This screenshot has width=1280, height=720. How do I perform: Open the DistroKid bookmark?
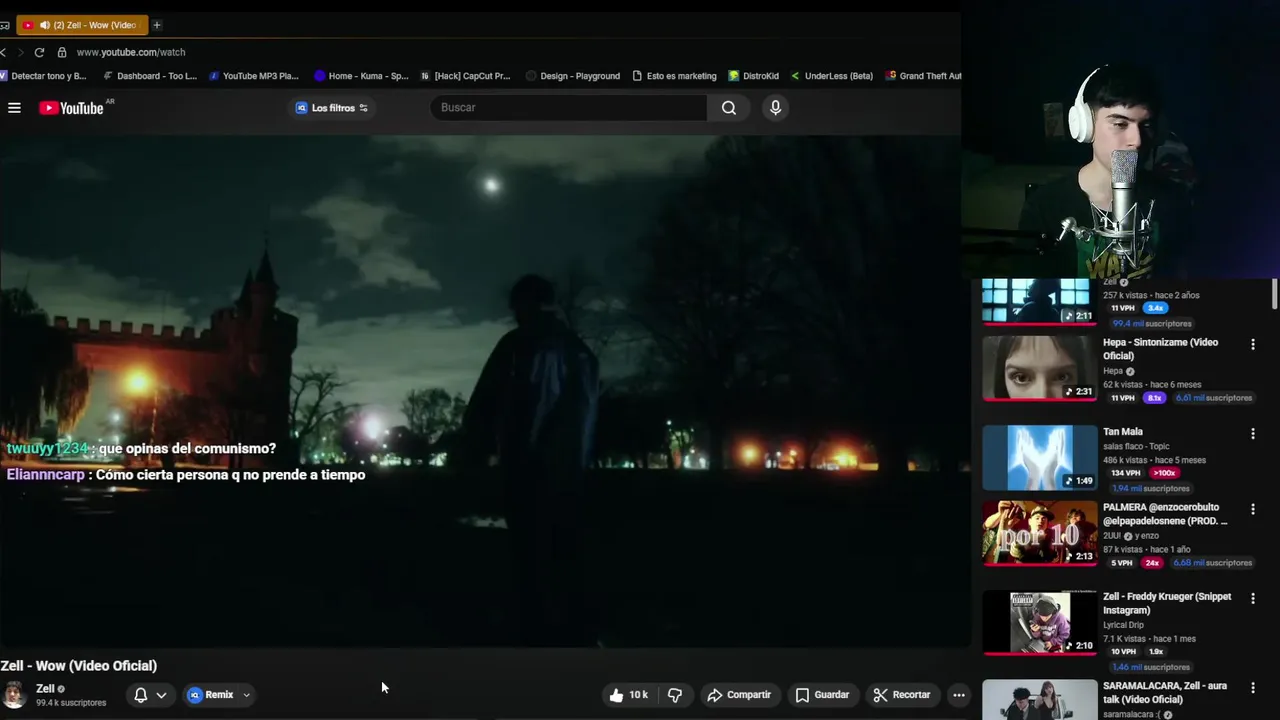[754, 76]
